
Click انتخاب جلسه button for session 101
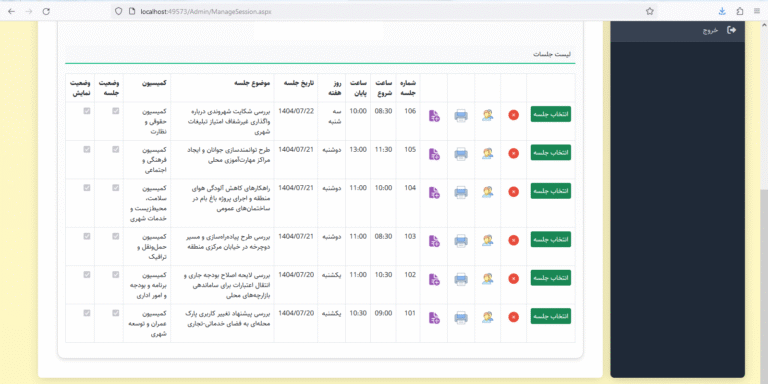(x=551, y=316)
